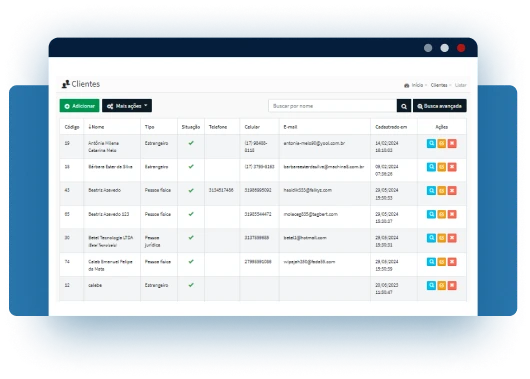This screenshot has width=530, height=379.
Task: Click the Situação column header
Action: (x=191, y=127)
